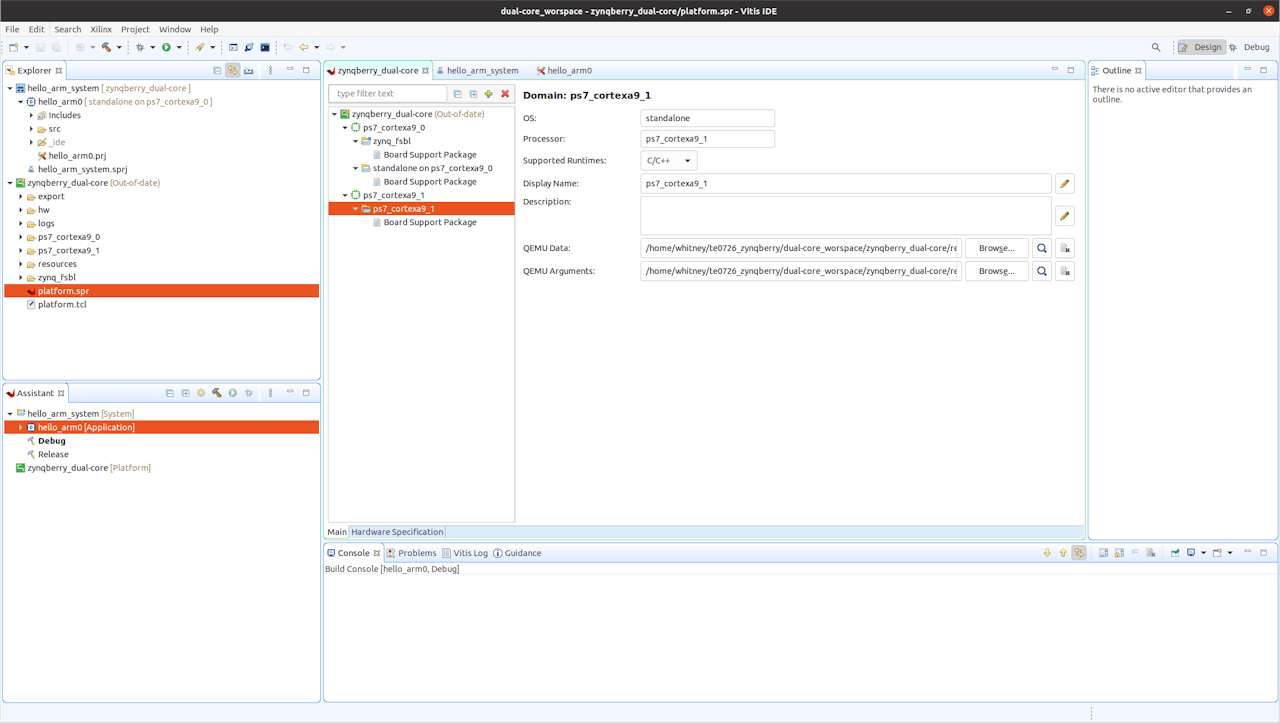This screenshot has width=1280, height=723.
Task: Expand the ps7_cortexa9_0 folder in Explorer
Action: pos(21,237)
